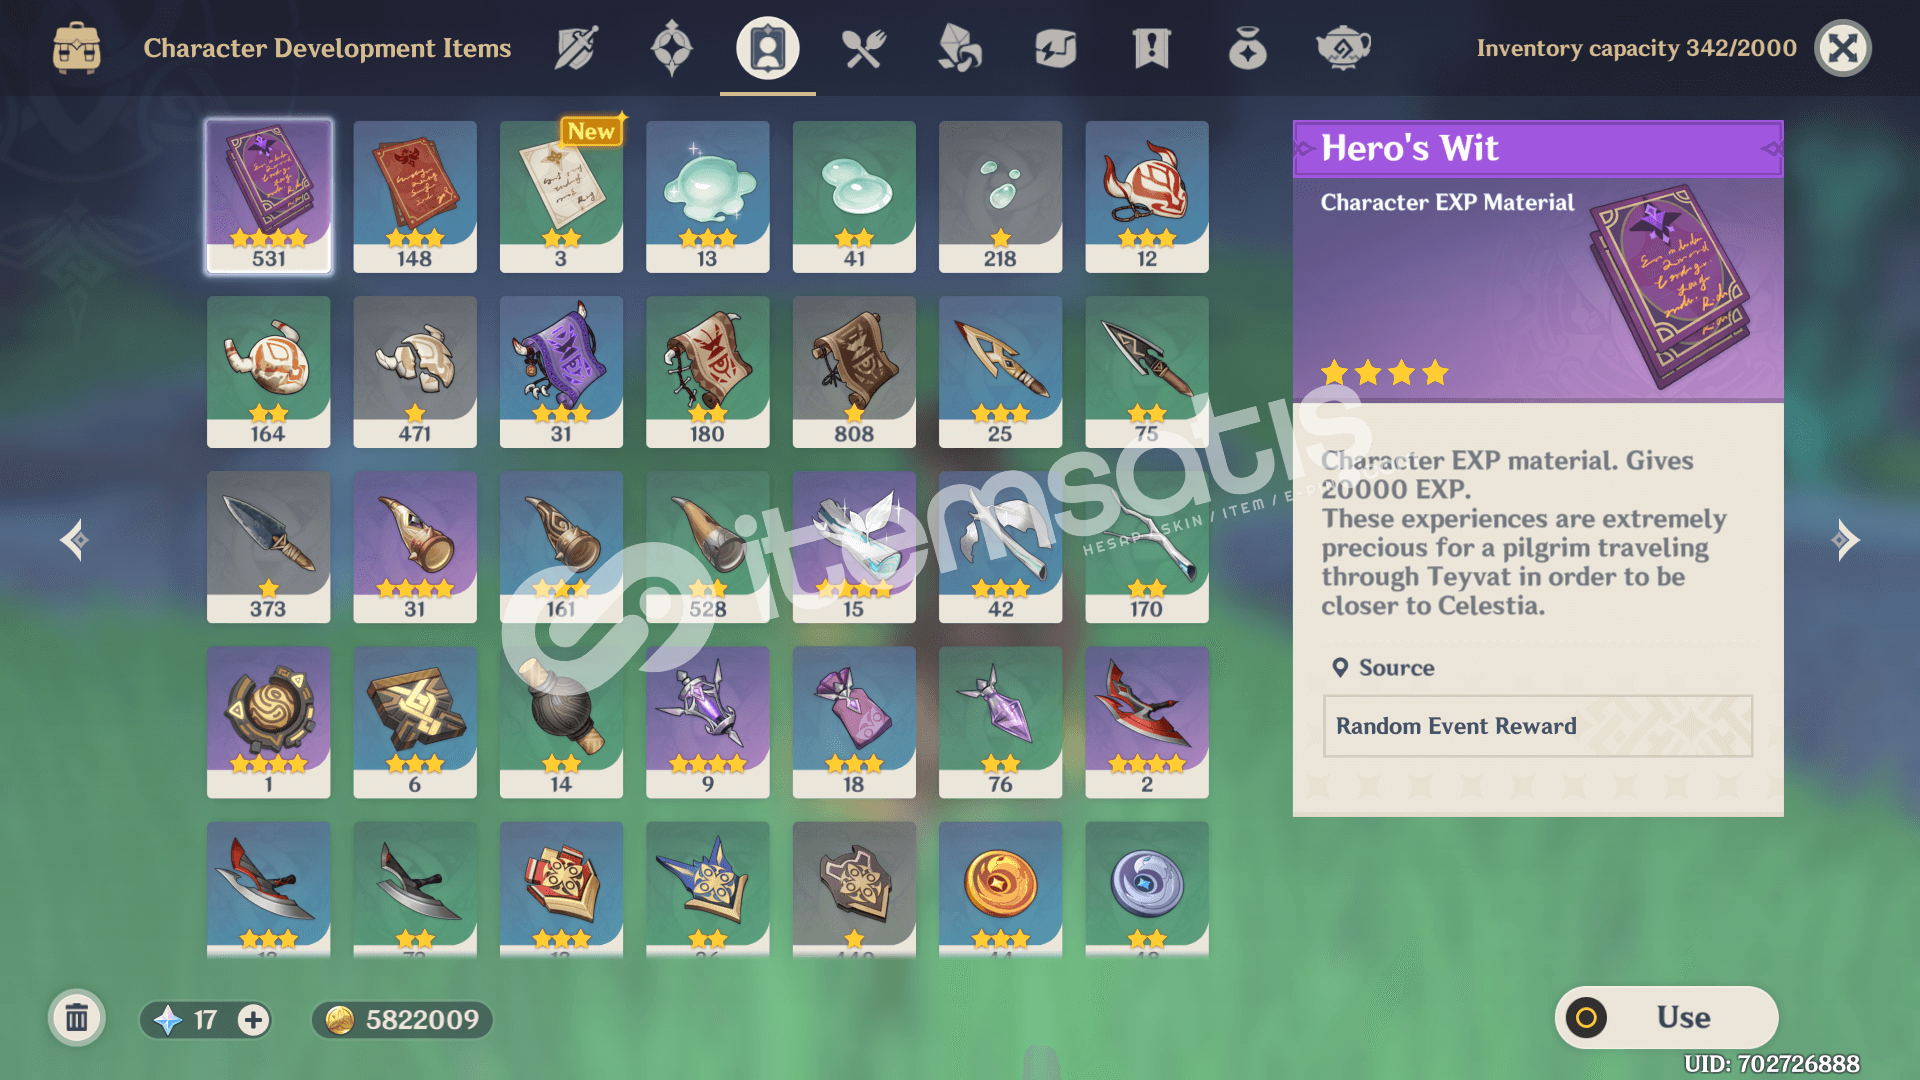Image resolution: width=1920 pixels, height=1080 pixels.
Task: Open the Weapons inventory tab
Action: tap(576, 48)
